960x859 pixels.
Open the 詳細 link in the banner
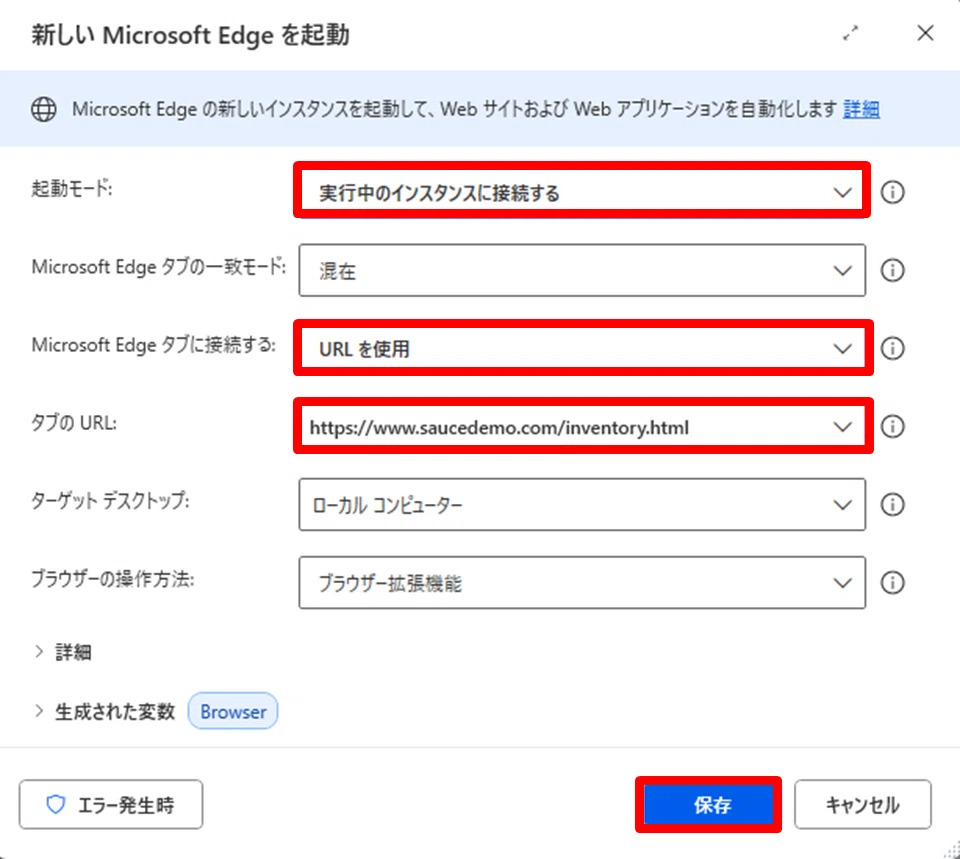click(861, 110)
